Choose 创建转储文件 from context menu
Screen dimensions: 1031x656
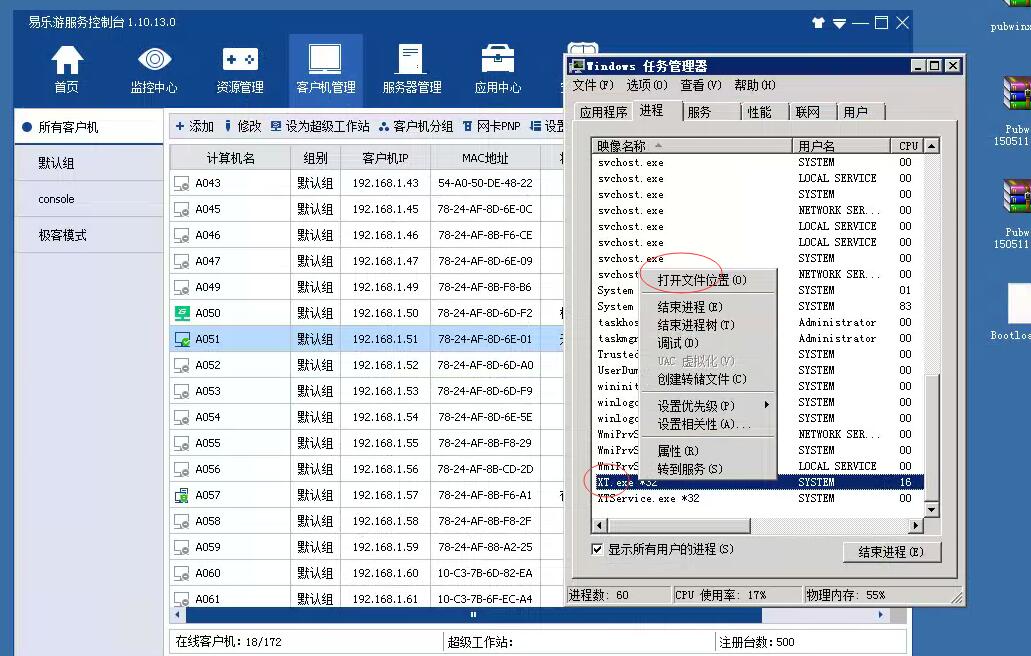click(708, 379)
